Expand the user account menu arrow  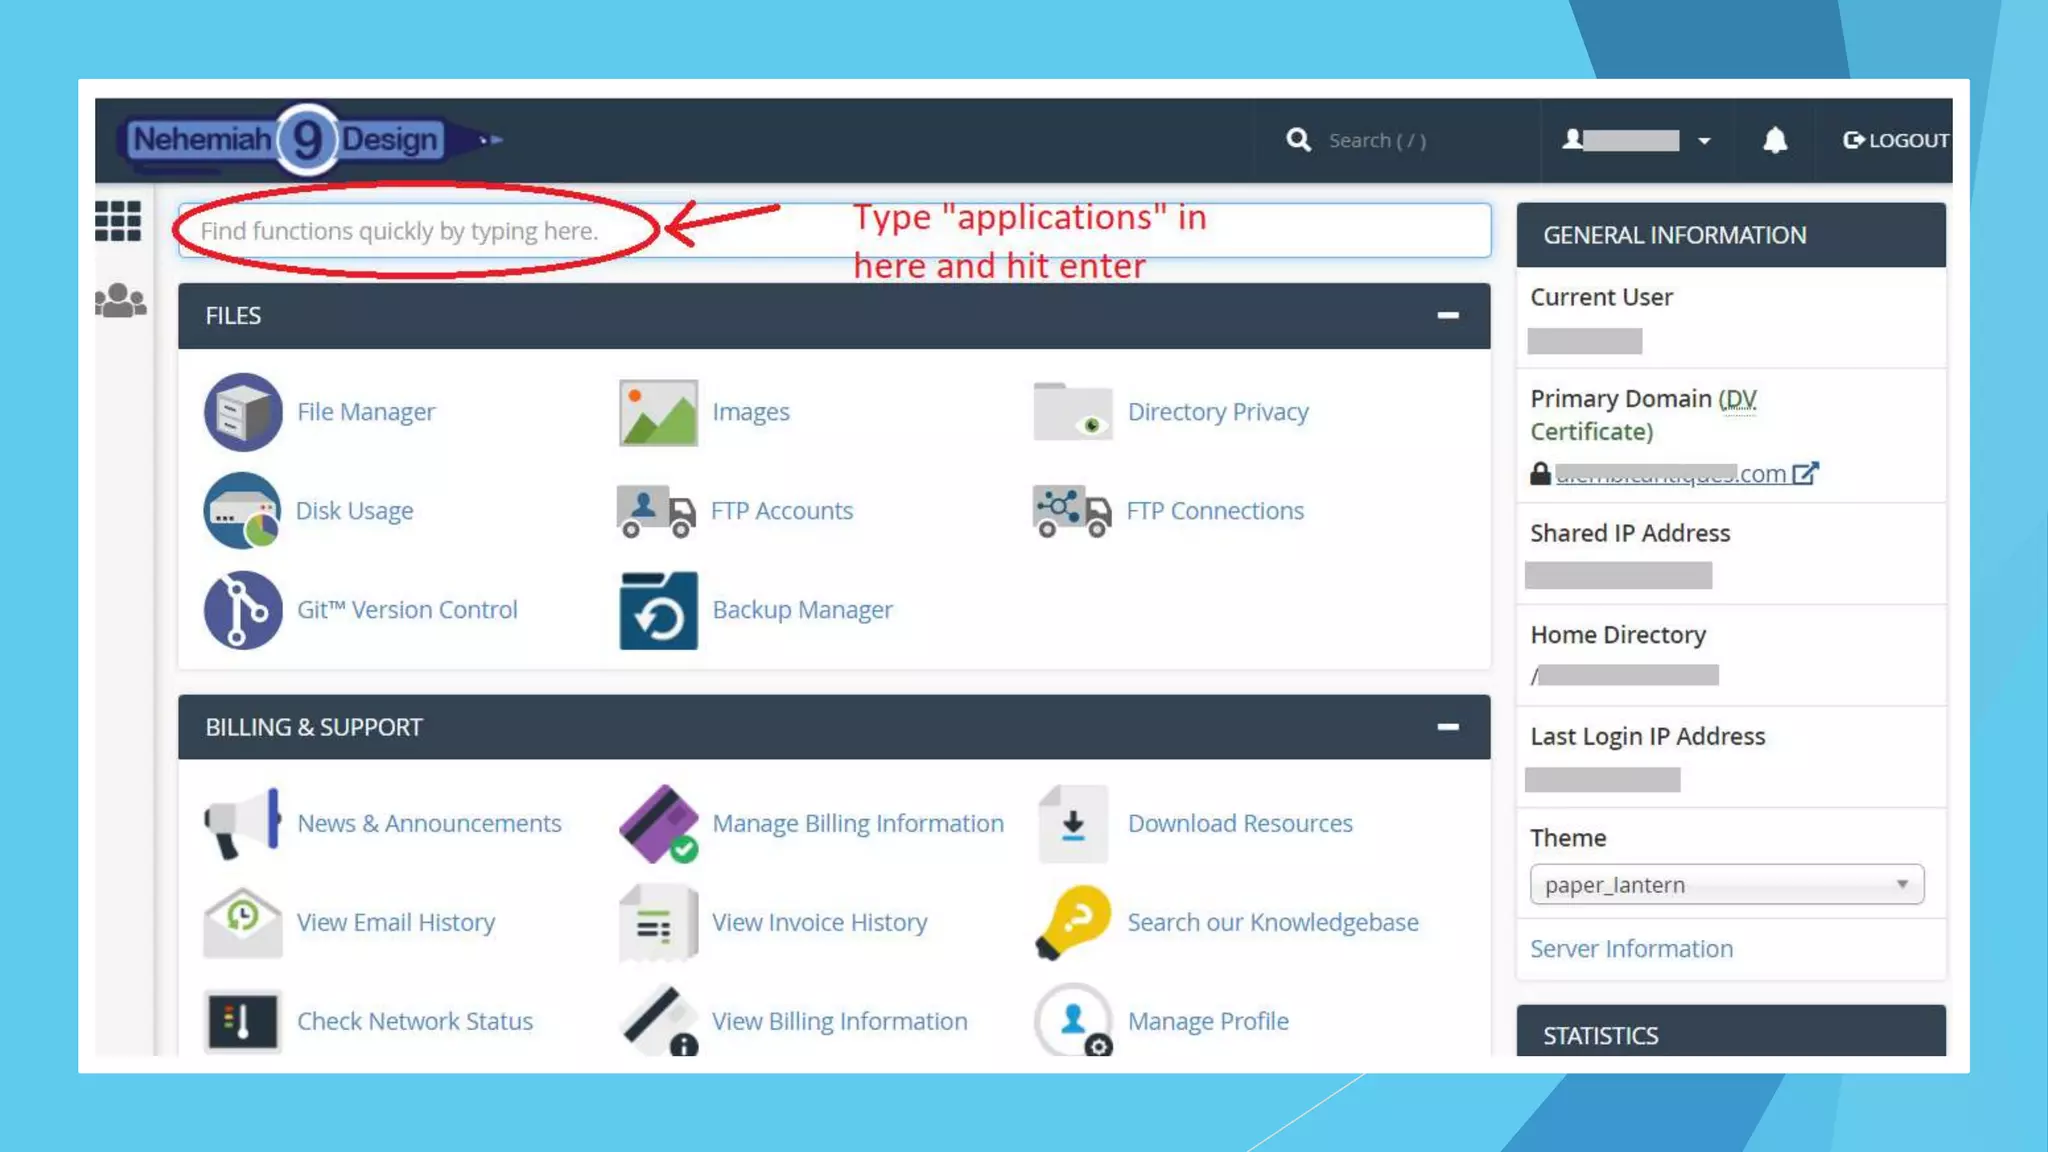[x=1704, y=141]
